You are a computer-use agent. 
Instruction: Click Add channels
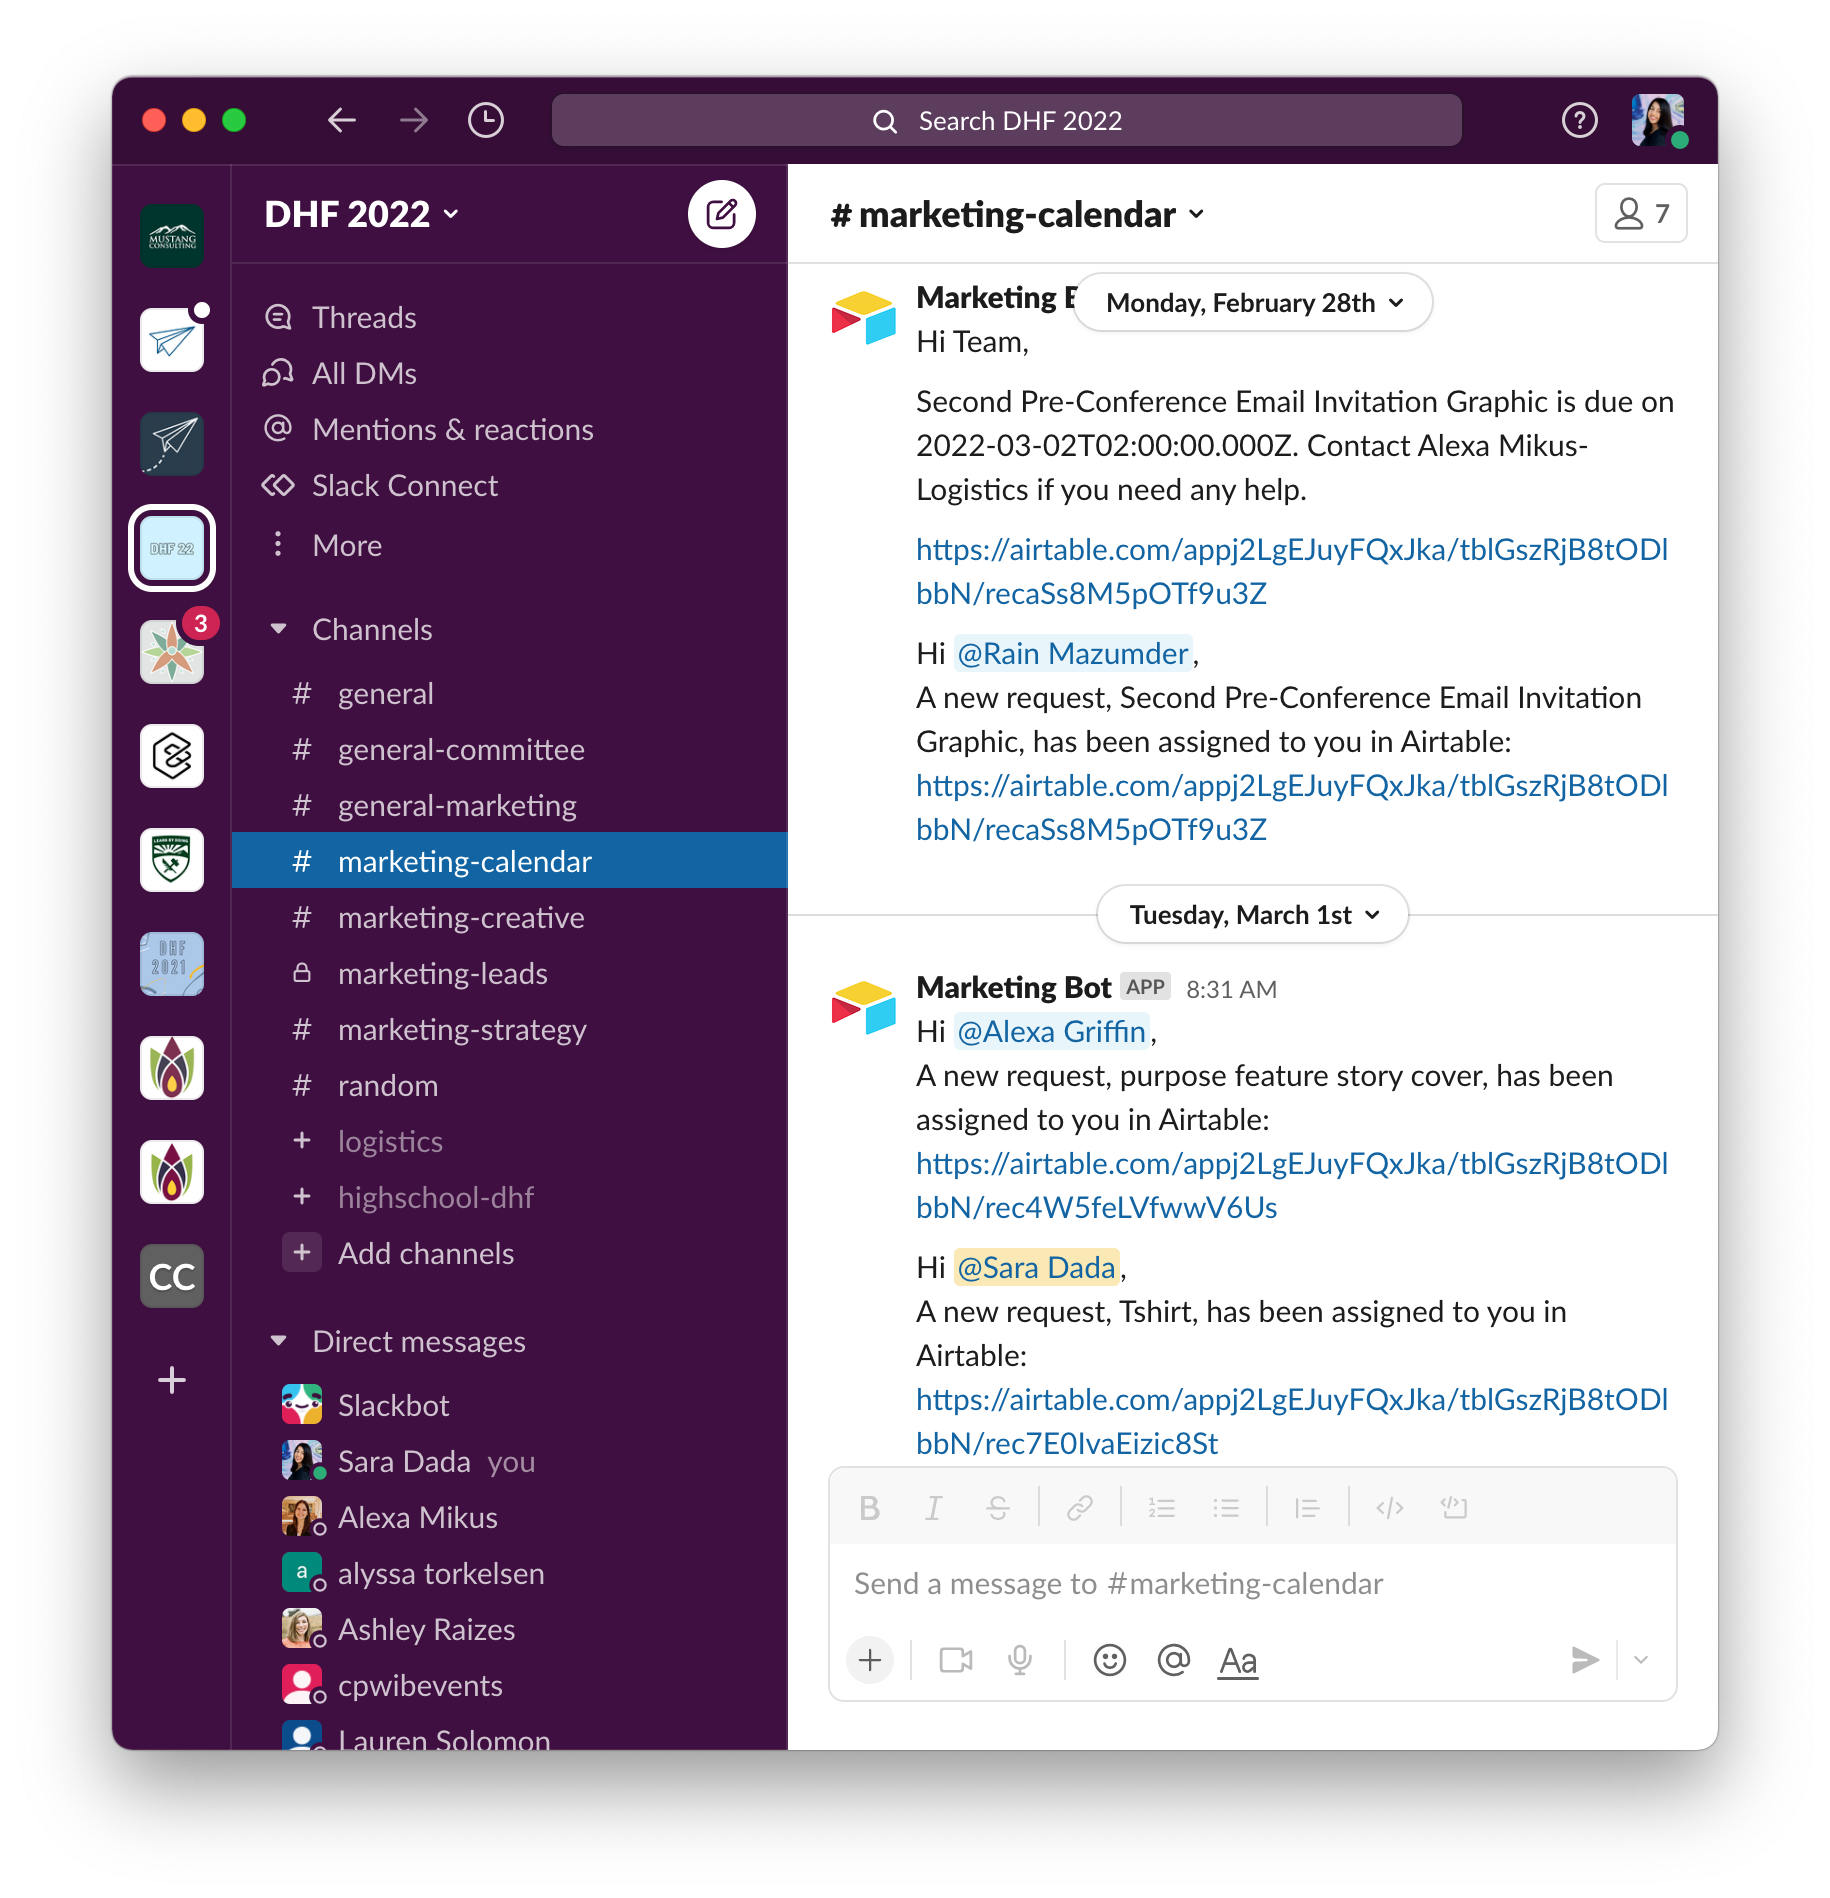[x=509, y=1253]
